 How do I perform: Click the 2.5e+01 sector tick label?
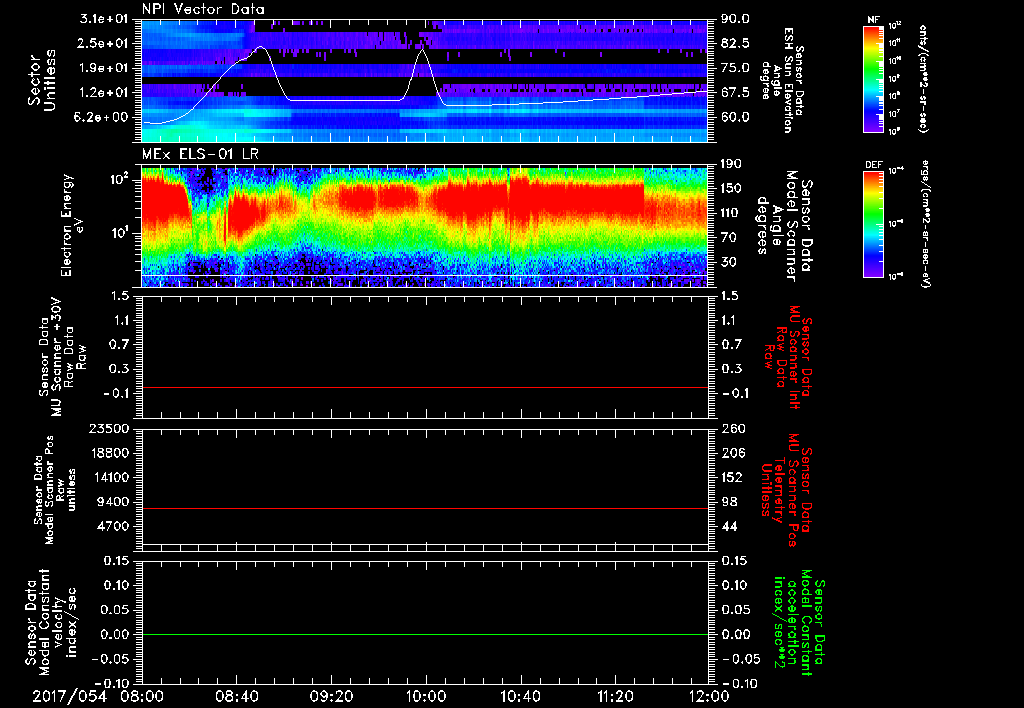point(104,43)
